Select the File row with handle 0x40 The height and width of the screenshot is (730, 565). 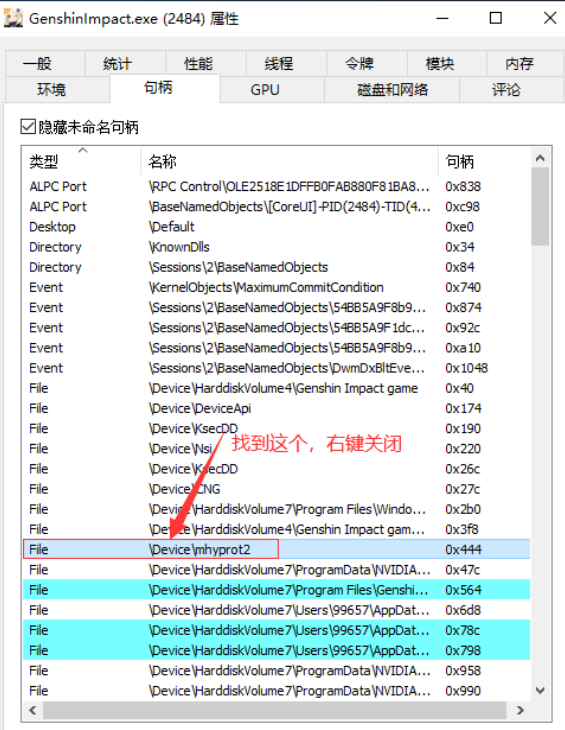(x=276, y=388)
